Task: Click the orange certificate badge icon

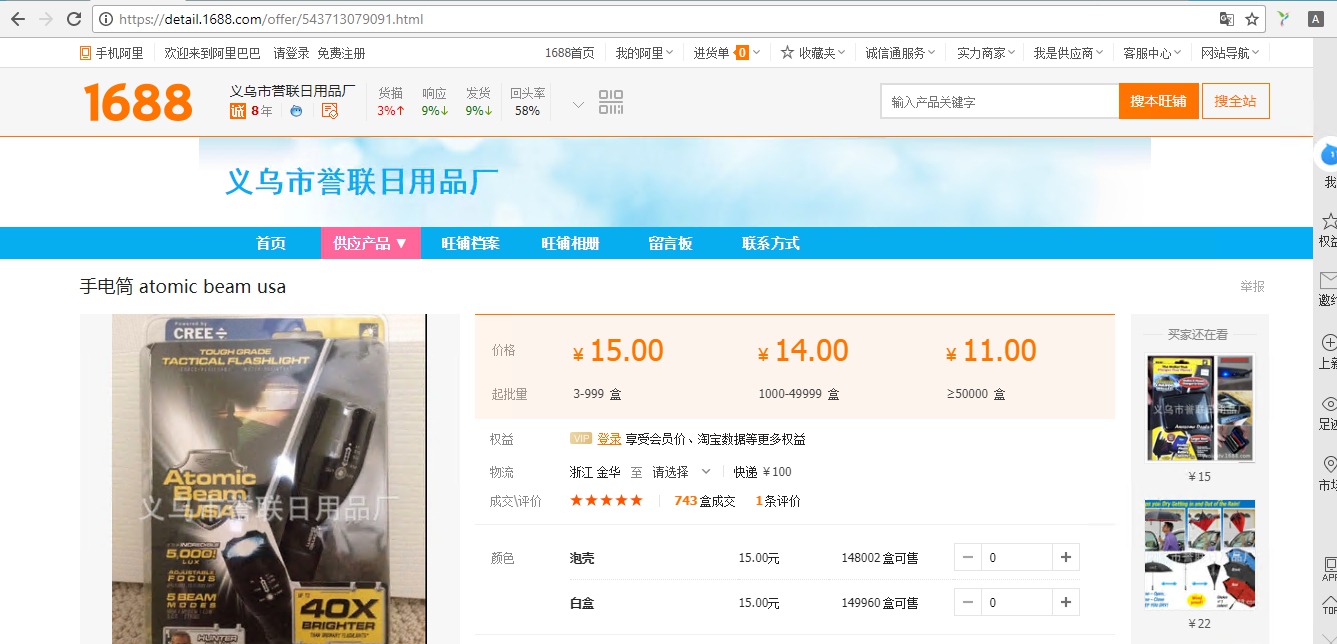Action: pyautogui.click(x=330, y=111)
